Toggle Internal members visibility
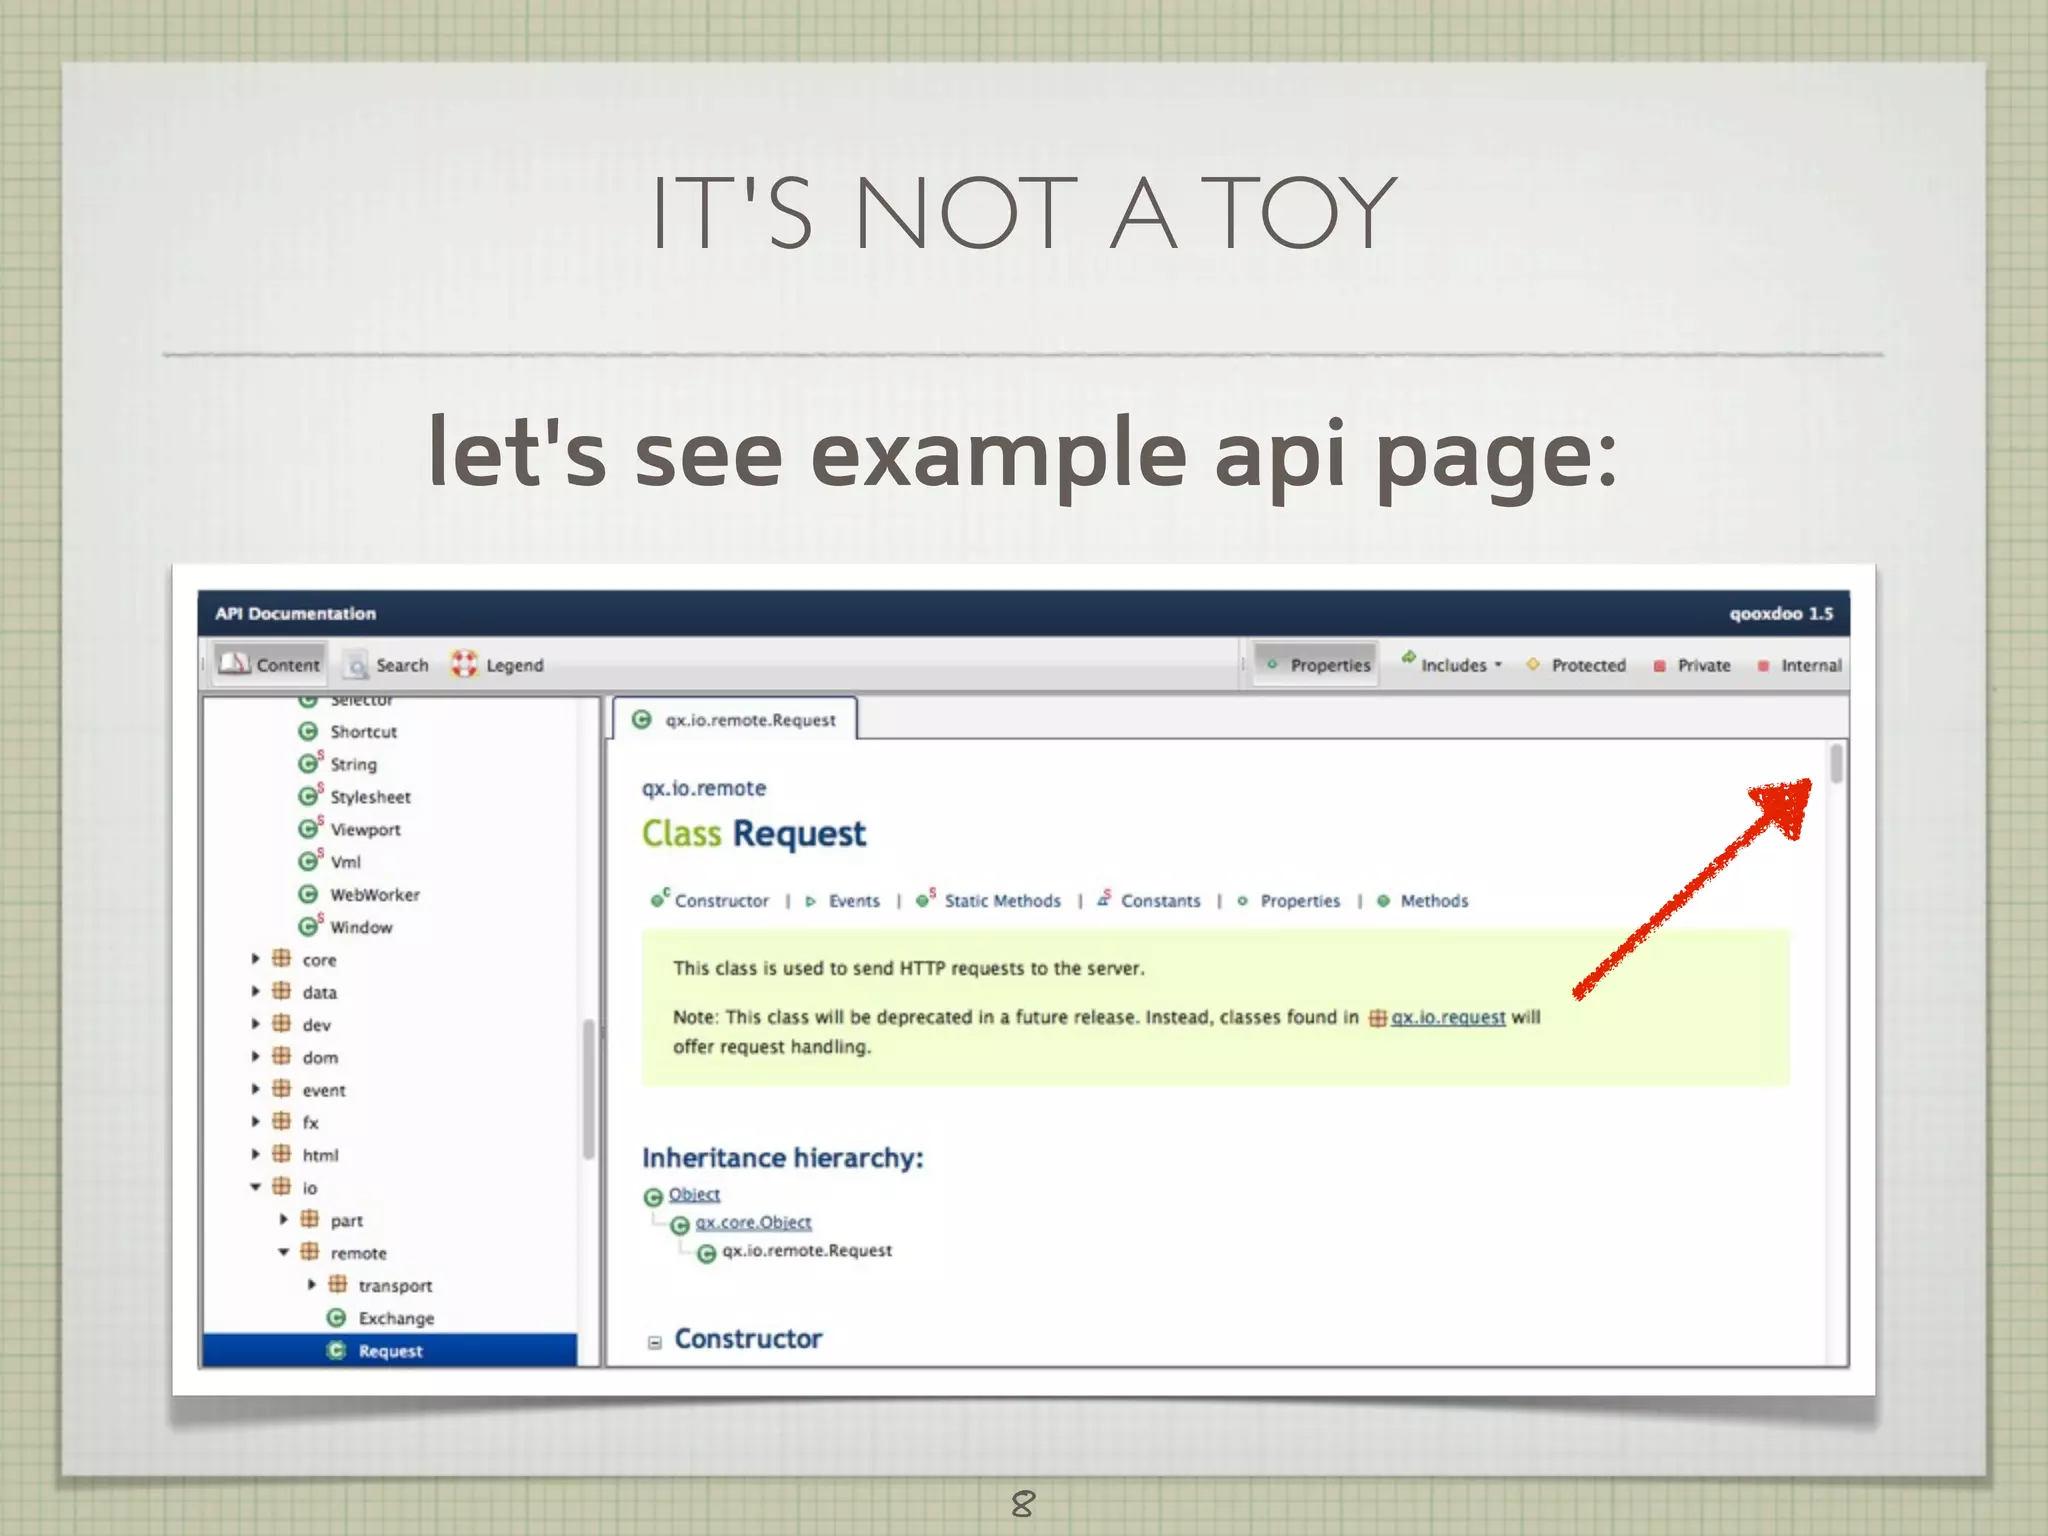The width and height of the screenshot is (2048, 1536). point(1799,665)
